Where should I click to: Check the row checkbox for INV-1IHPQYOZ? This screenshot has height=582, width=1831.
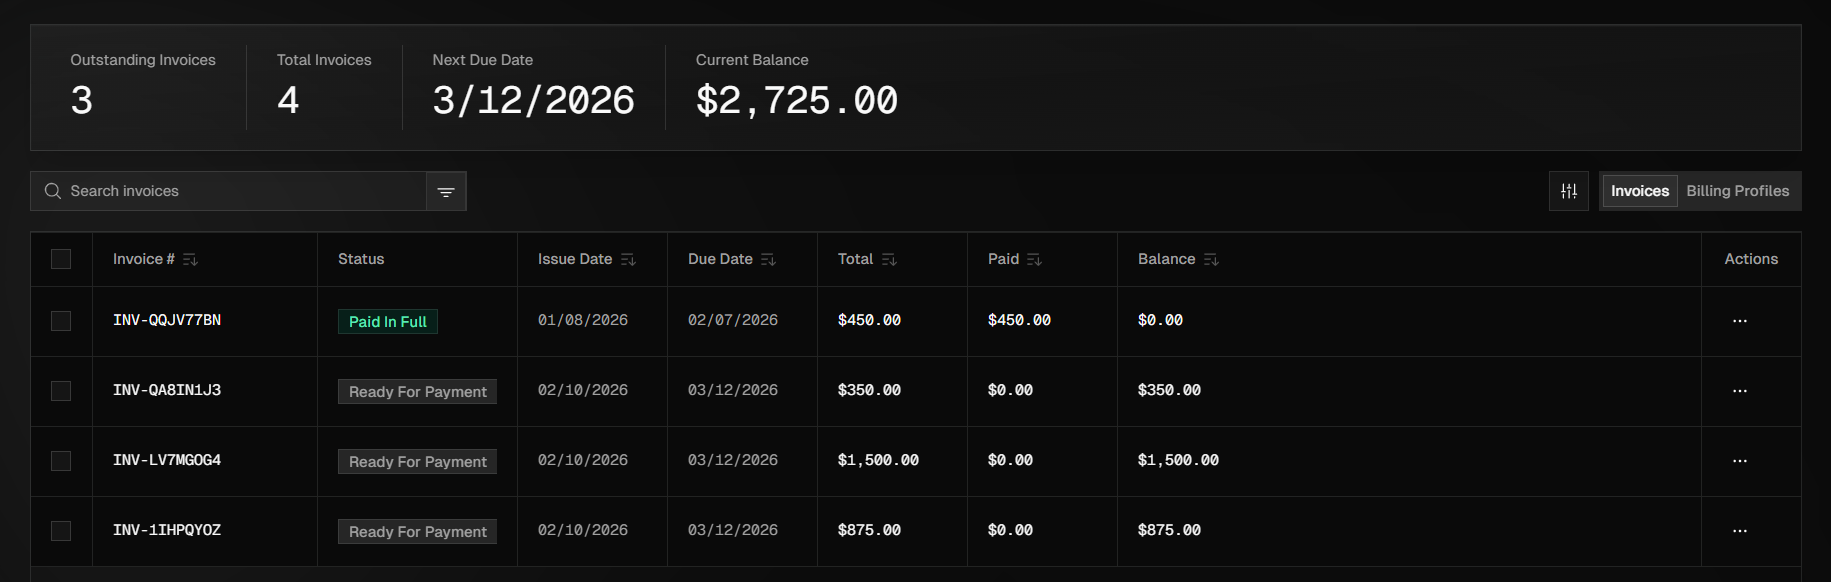61,531
